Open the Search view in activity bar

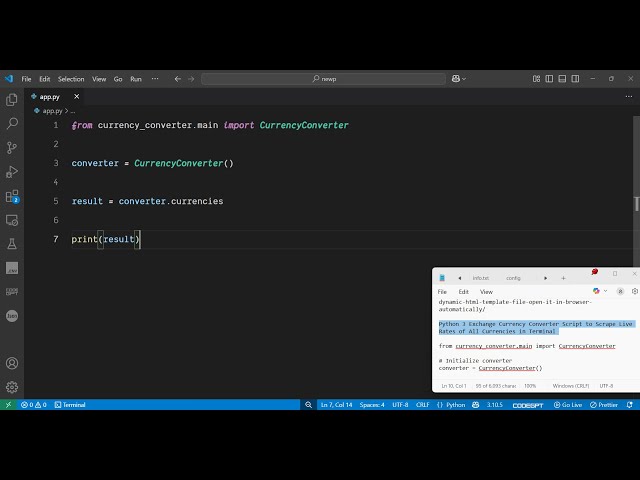click(12, 123)
